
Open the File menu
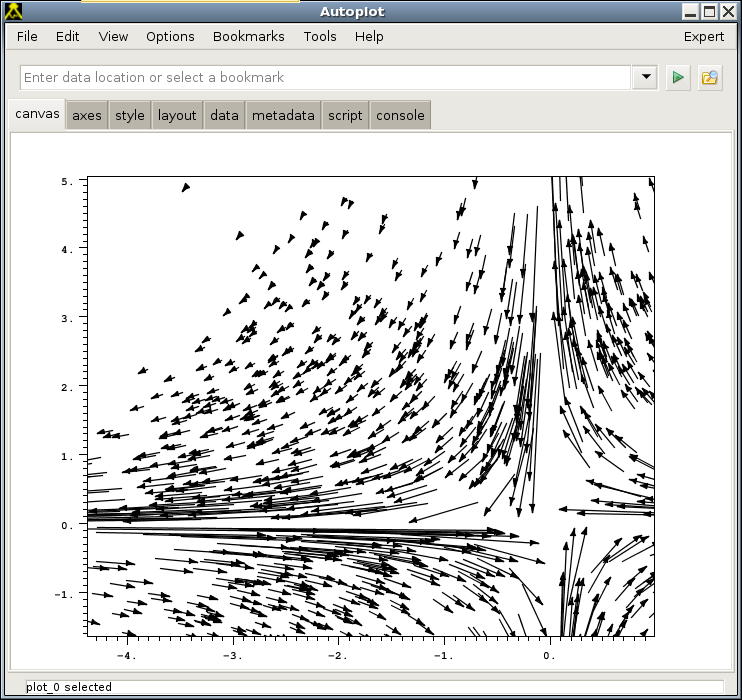coord(27,36)
